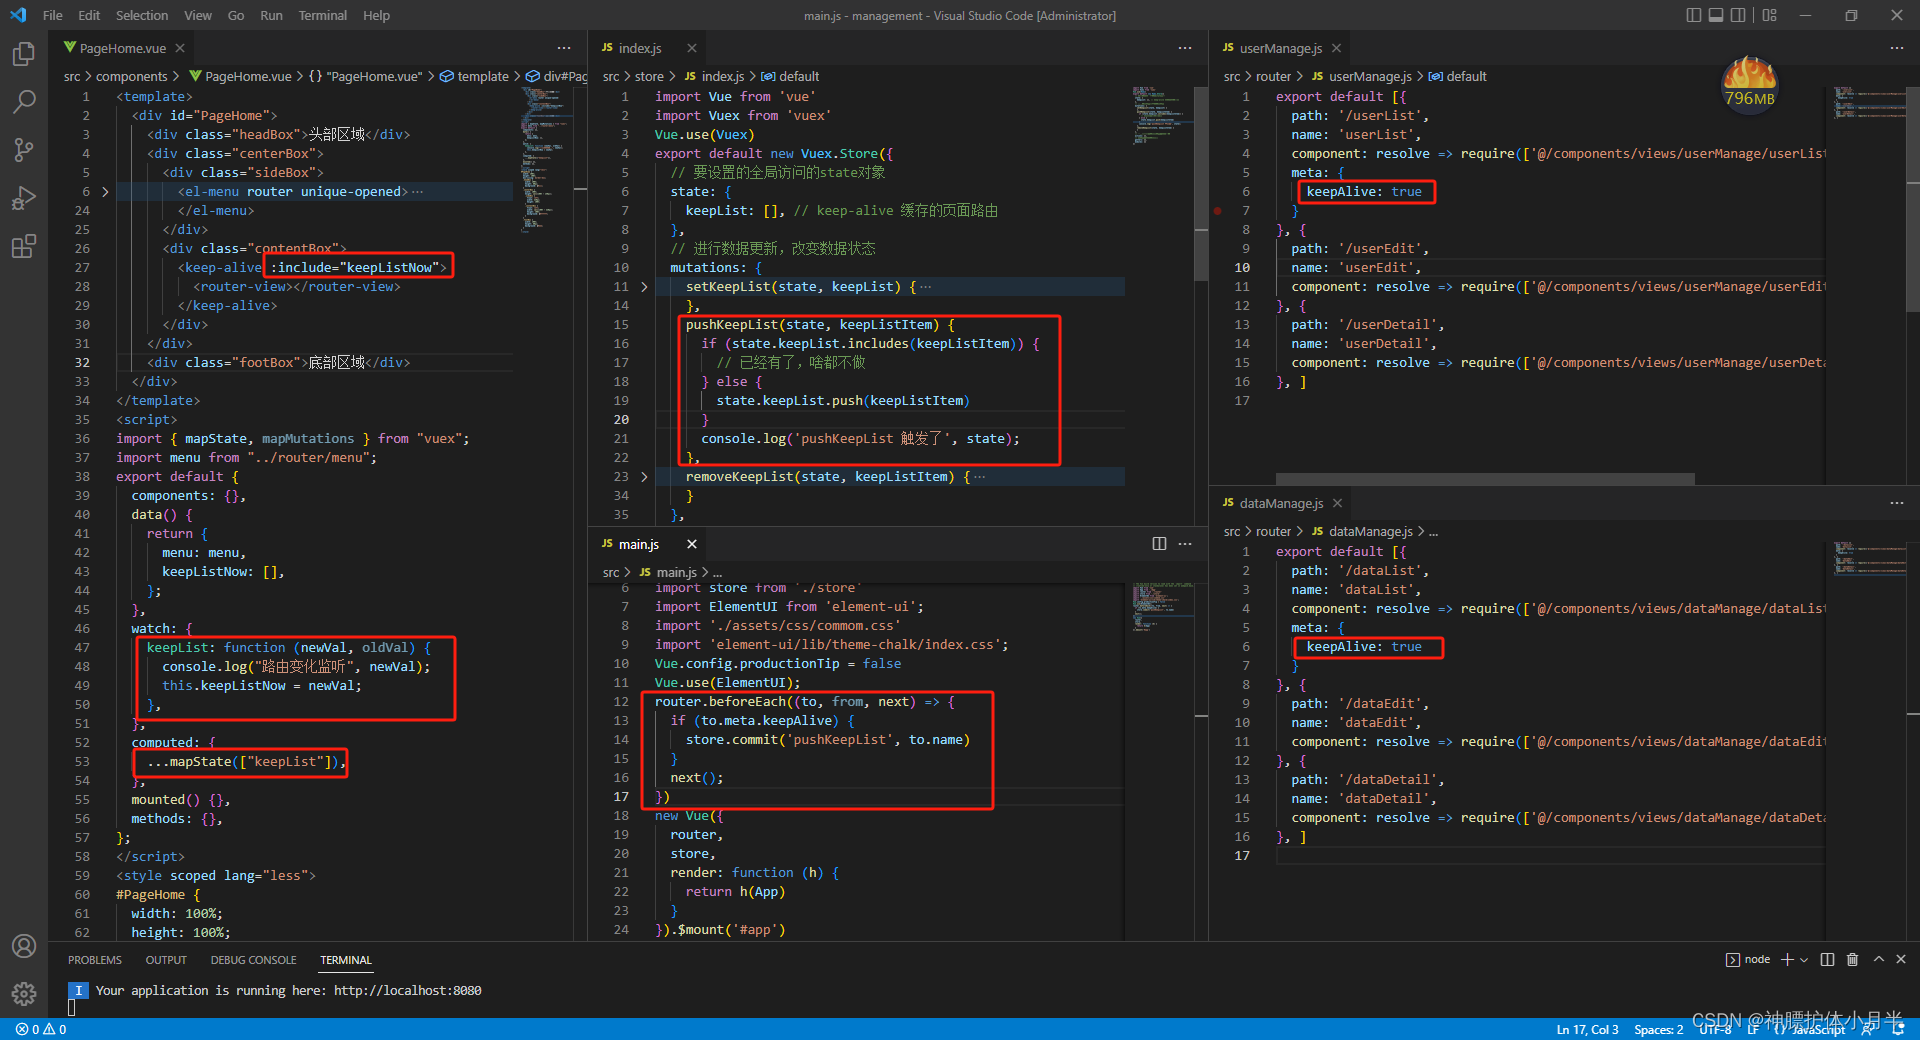Expand folded el-menu at line 6 in PageHome.vue
This screenshot has height=1040, width=1920.
pyautogui.click(x=105, y=192)
